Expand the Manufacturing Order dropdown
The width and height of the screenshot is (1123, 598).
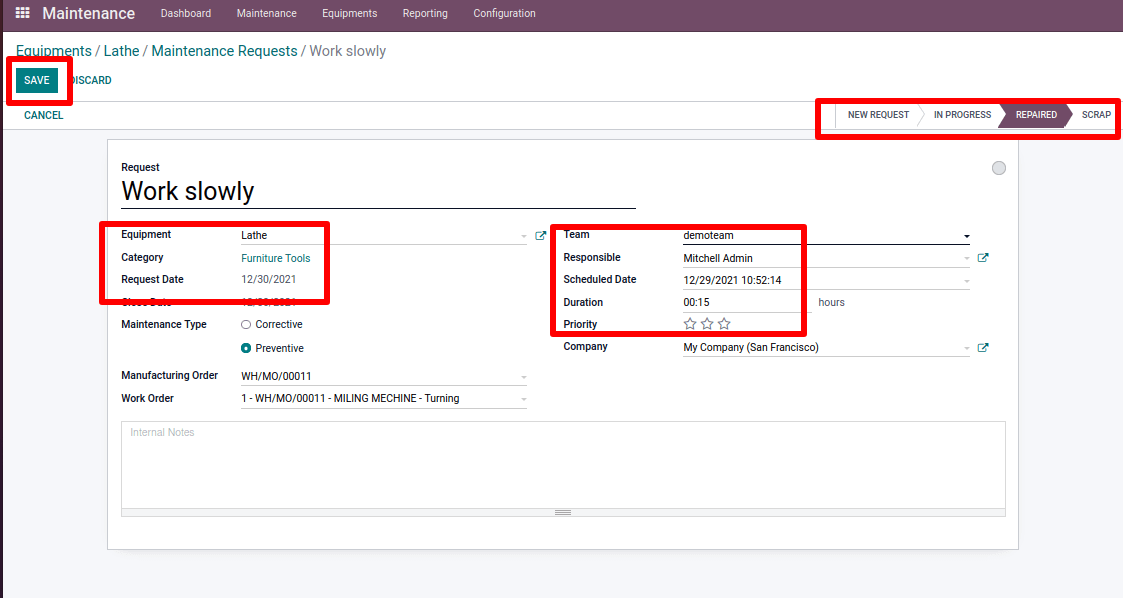(523, 378)
